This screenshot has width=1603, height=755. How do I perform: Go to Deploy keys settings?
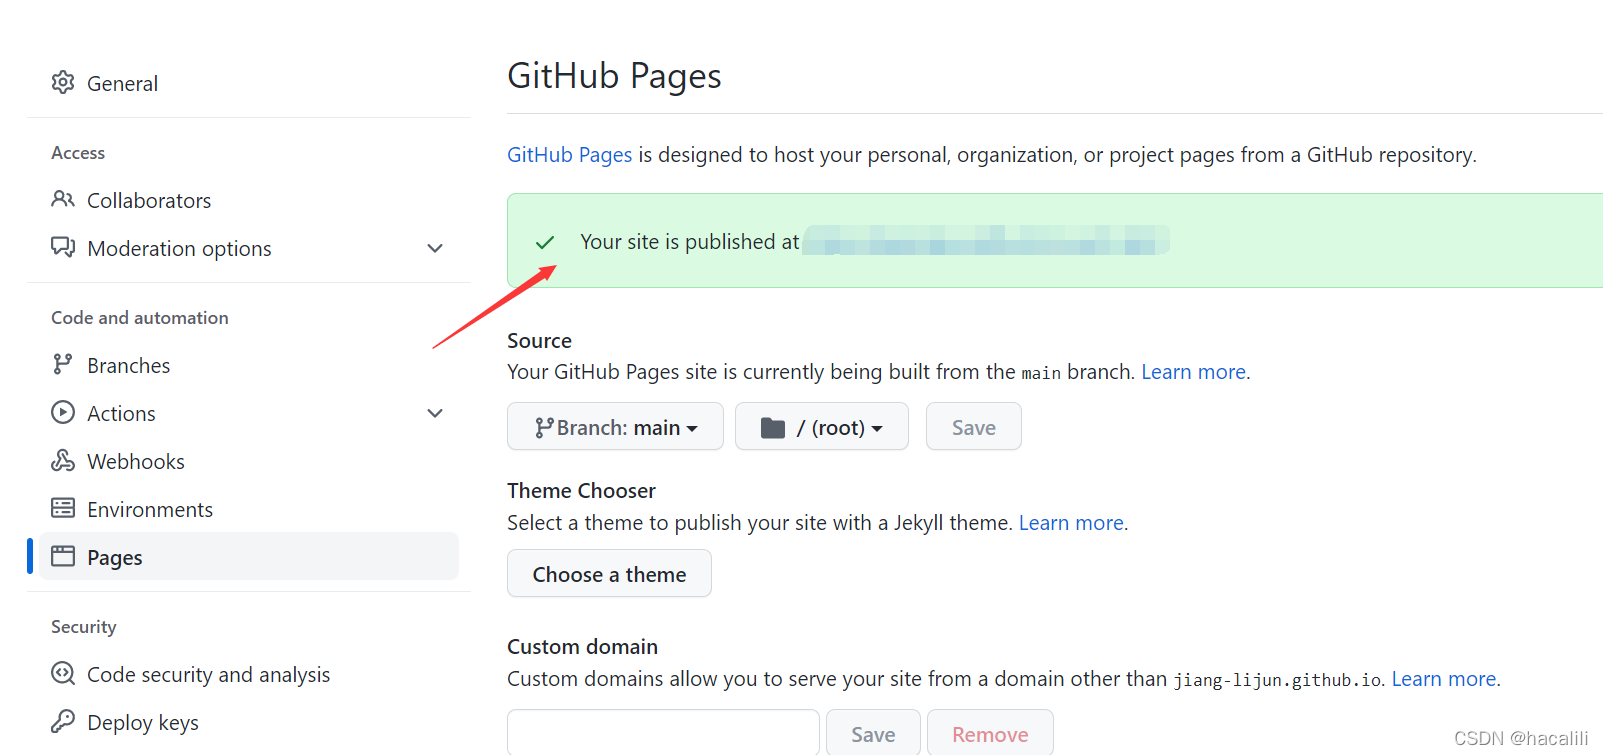click(143, 722)
